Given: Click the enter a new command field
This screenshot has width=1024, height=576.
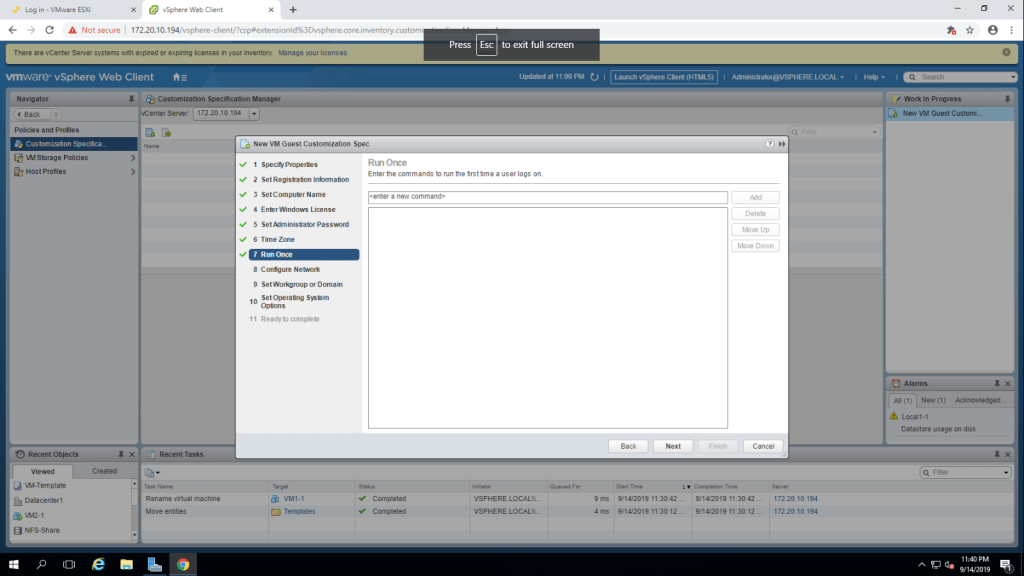Looking at the screenshot, I should coord(547,197).
